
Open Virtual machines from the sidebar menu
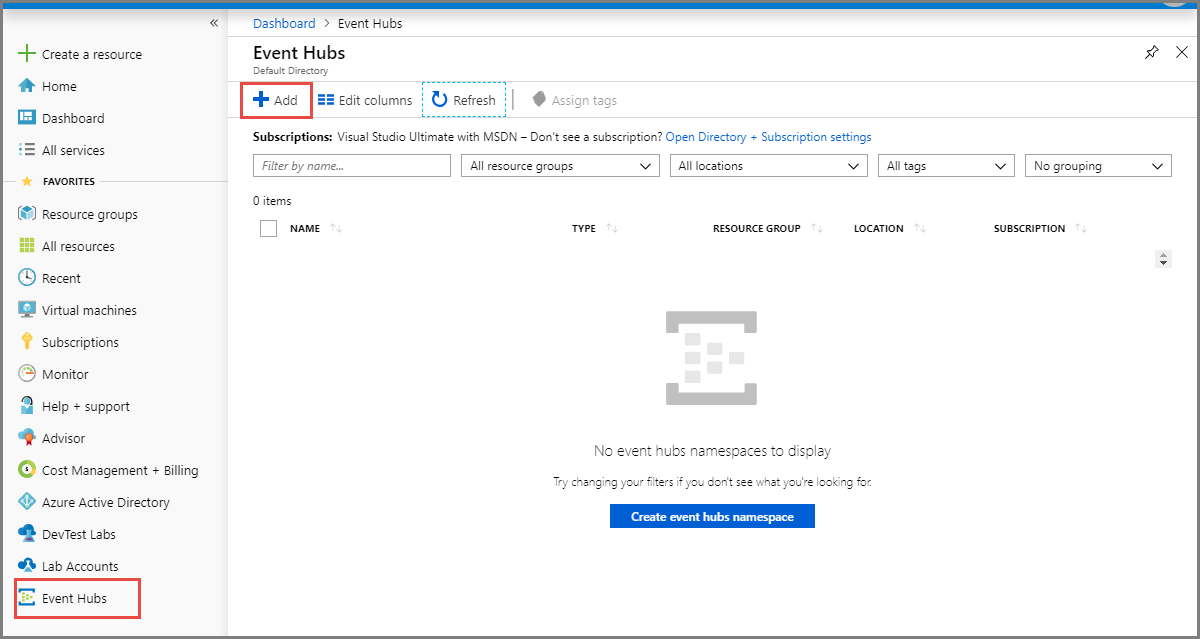tap(89, 310)
